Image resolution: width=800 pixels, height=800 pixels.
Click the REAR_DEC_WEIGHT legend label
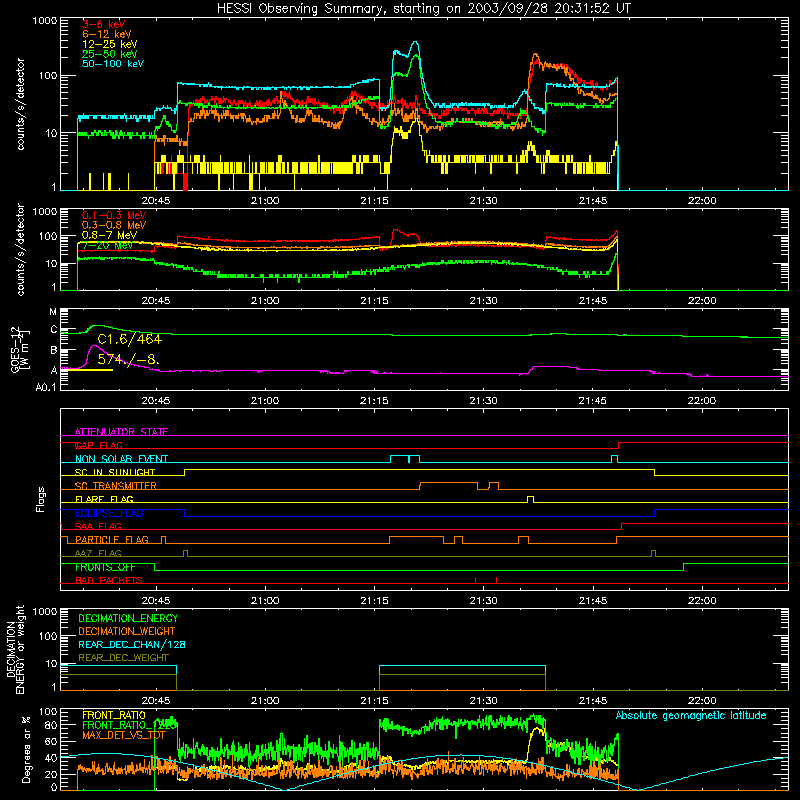coord(123,658)
